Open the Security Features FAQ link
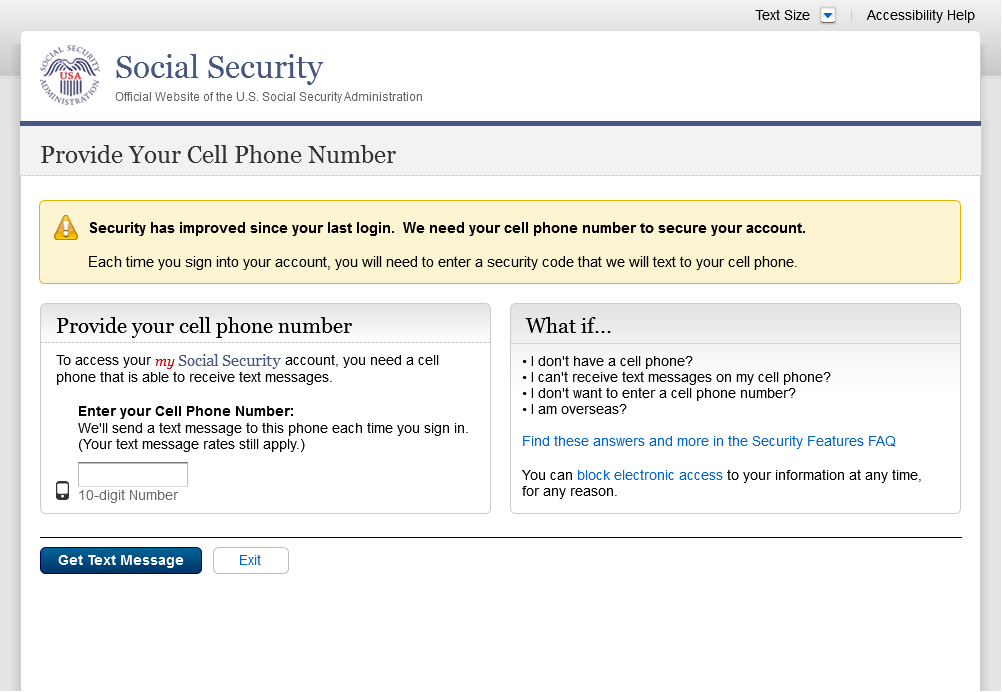1002x692 pixels. click(x=708, y=441)
